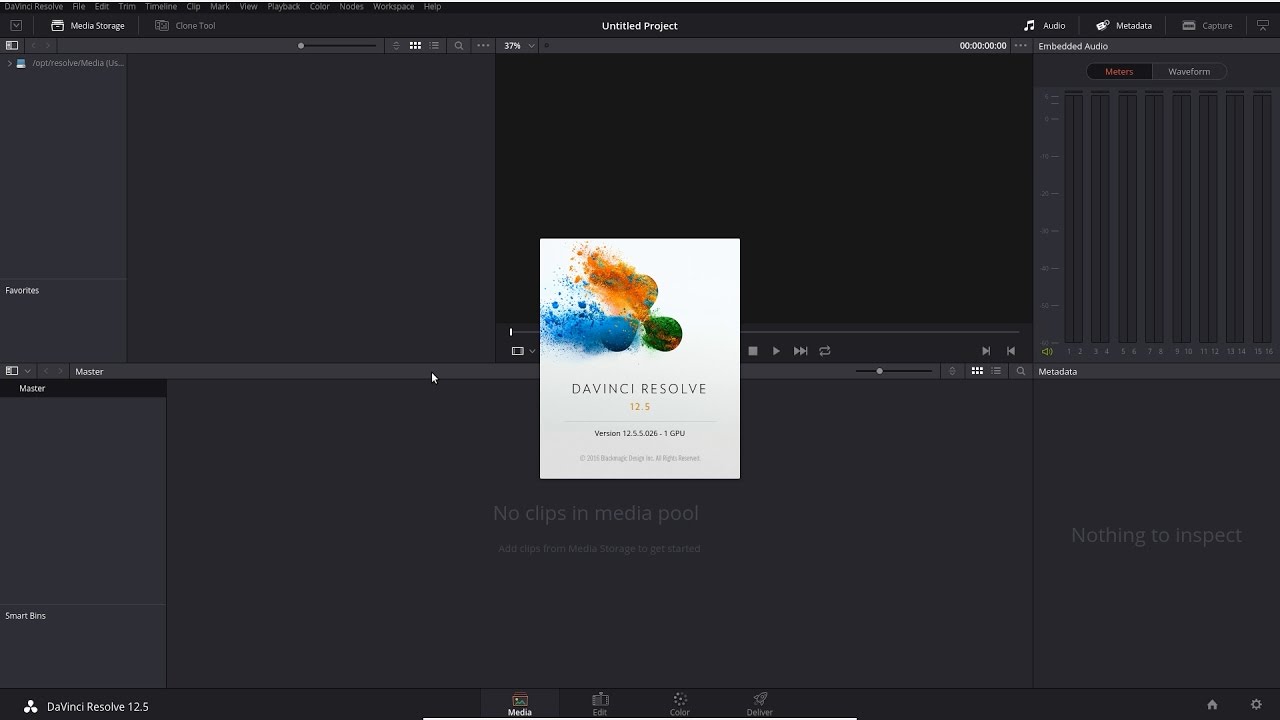The height and width of the screenshot is (720, 1280).
Task: Open the Capture panel
Action: [1207, 25]
